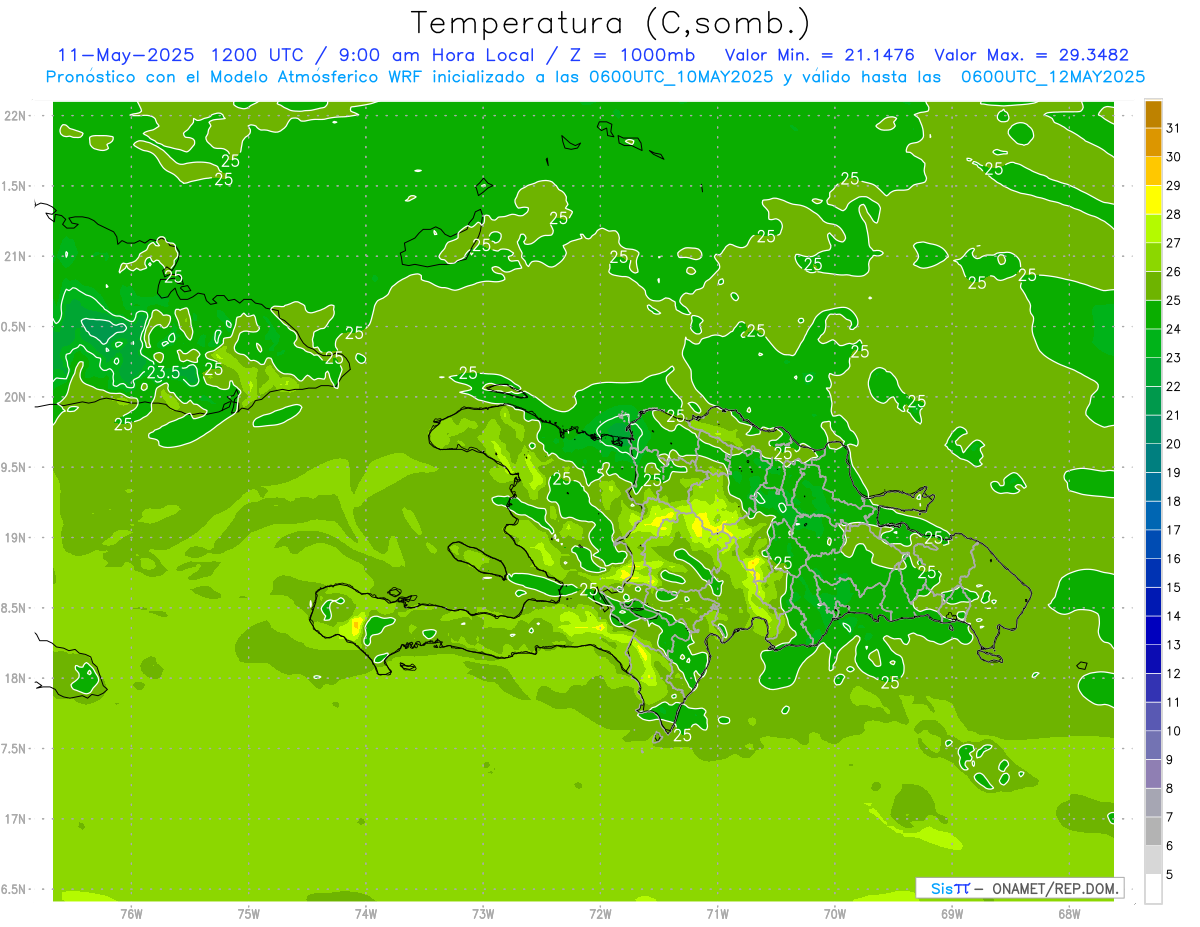Click the "8.5N" latitude tick label

(x=14, y=608)
